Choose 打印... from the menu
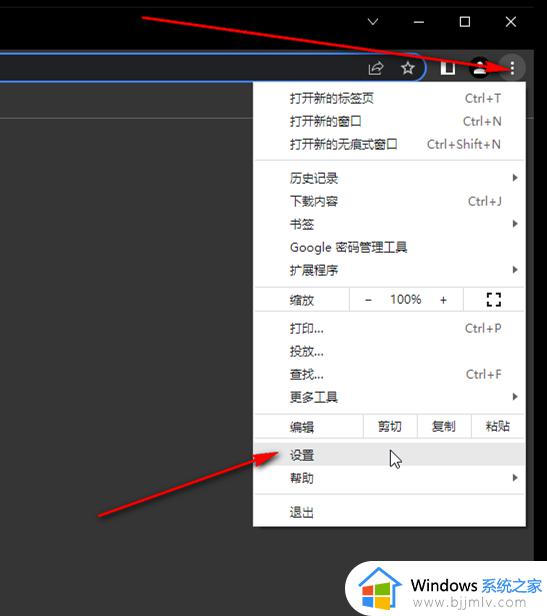 pyautogui.click(x=389, y=328)
